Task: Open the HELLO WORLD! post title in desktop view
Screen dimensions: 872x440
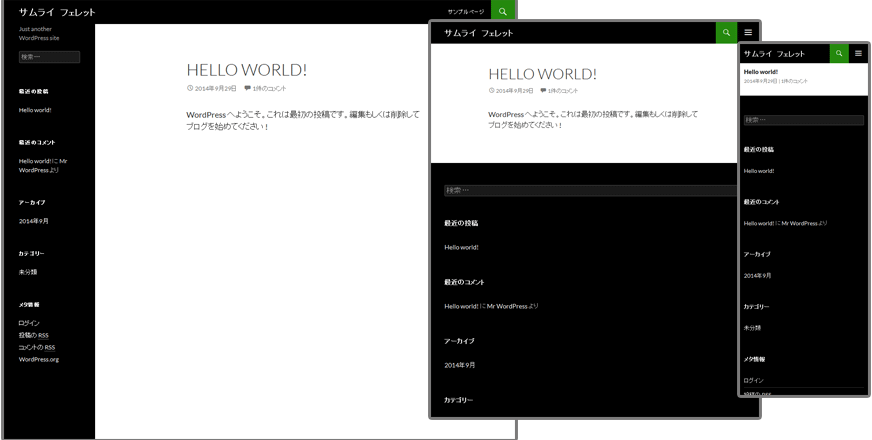Action: [x=246, y=70]
